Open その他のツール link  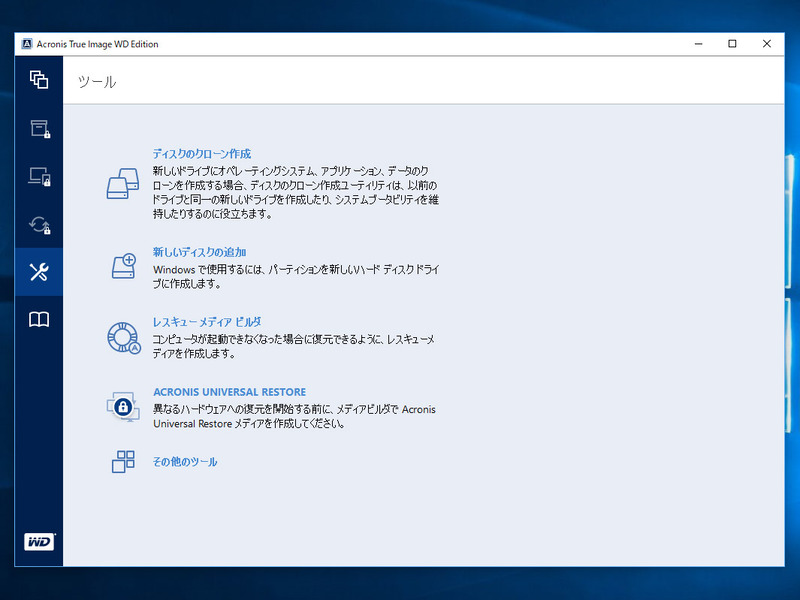tap(185, 462)
